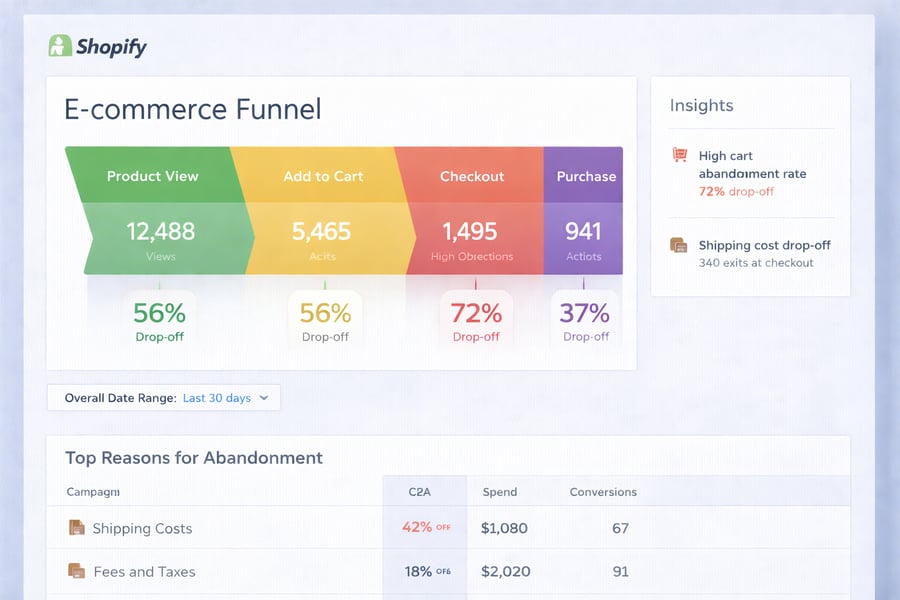The height and width of the screenshot is (600, 900).
Task: Click the 72% drop-off badge under Checkout
Action: pyautogui.click(x=475, y=320)
